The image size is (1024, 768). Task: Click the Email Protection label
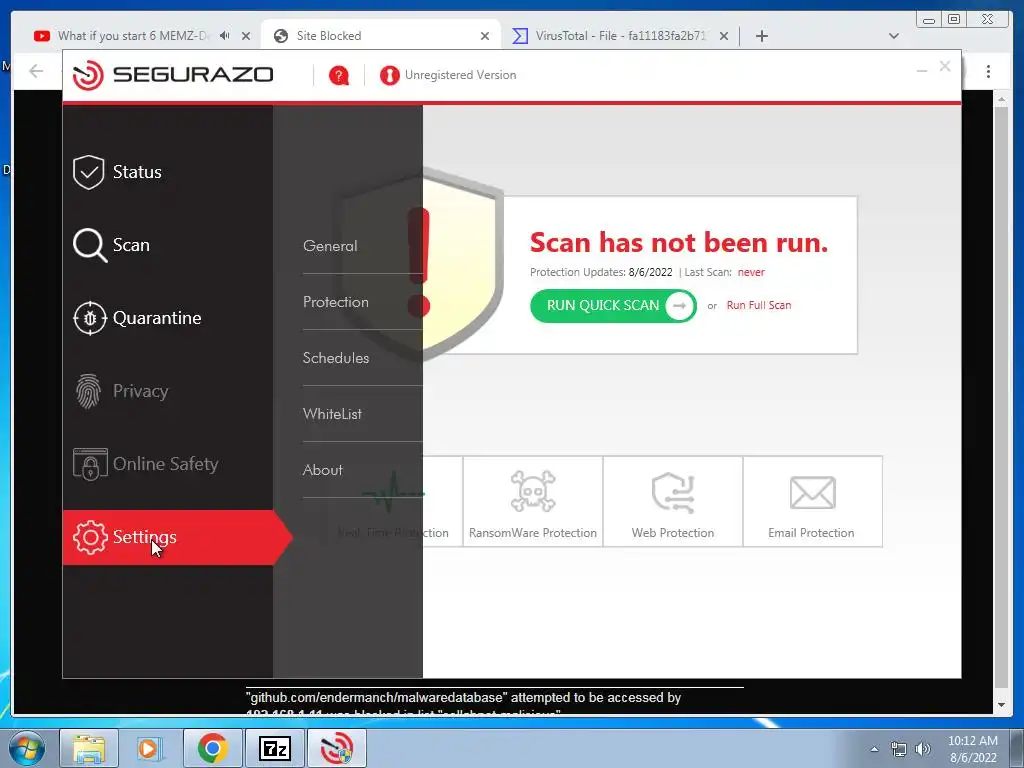[811, 533]
